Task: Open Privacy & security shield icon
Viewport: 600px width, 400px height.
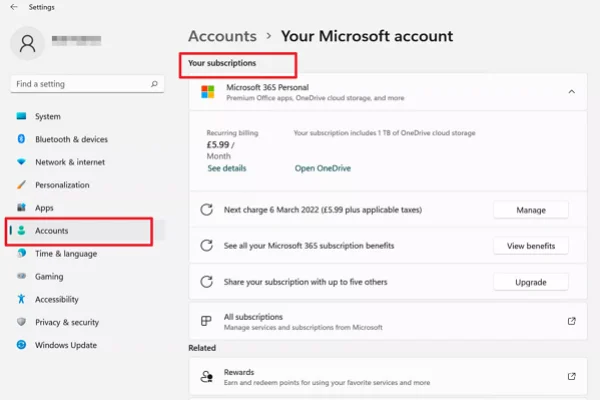Action: tap(21, 323)
